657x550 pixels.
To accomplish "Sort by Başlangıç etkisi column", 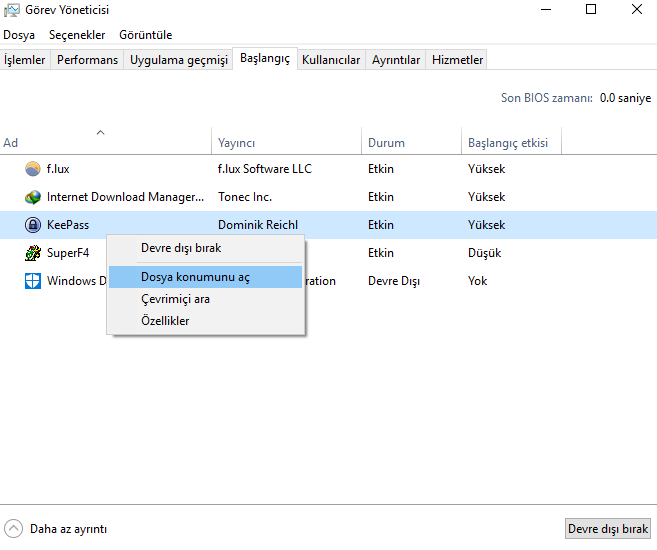I will click(508, 143).
